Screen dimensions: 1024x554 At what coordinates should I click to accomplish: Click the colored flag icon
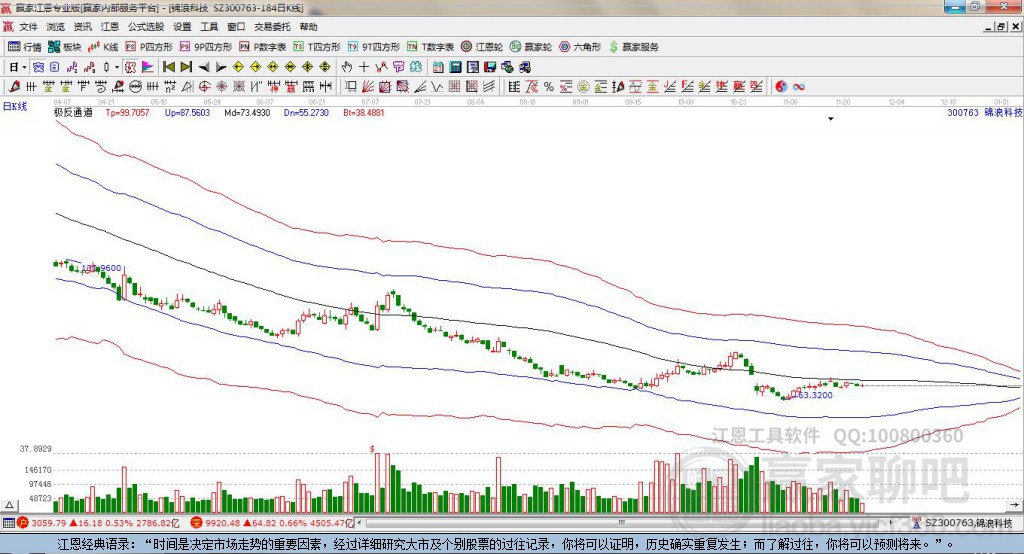(x=148, y=67)
